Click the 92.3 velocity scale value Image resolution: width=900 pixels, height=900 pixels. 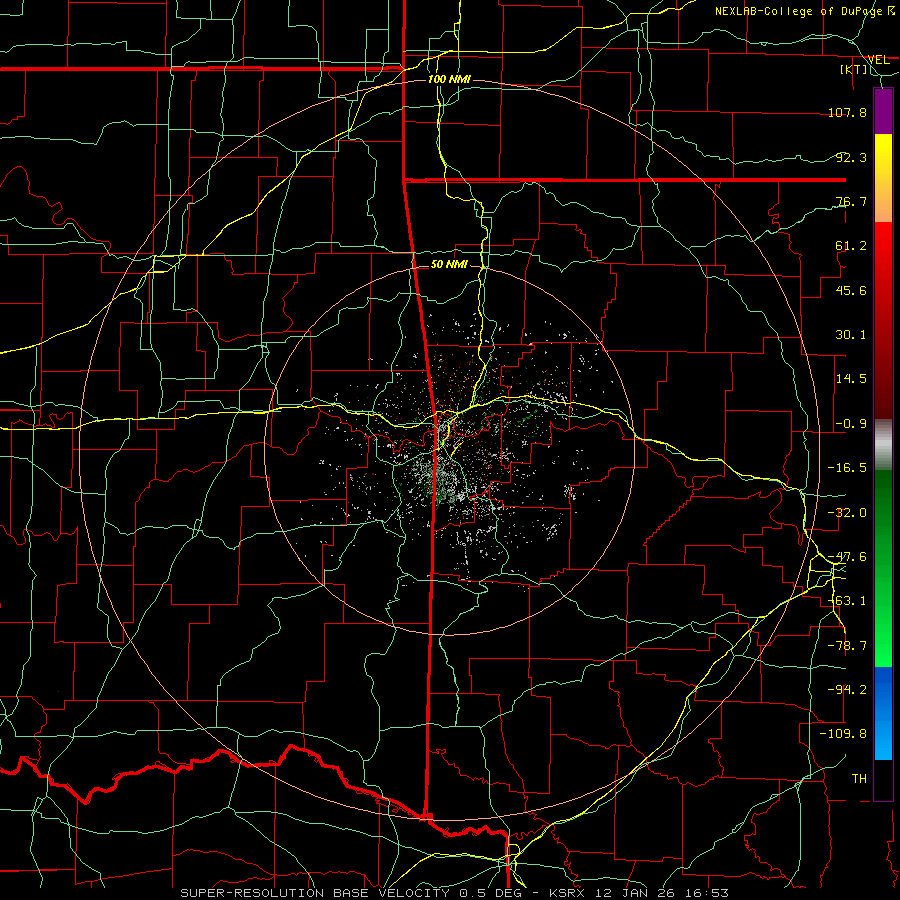pyautogui.click(x=851, y=157)
